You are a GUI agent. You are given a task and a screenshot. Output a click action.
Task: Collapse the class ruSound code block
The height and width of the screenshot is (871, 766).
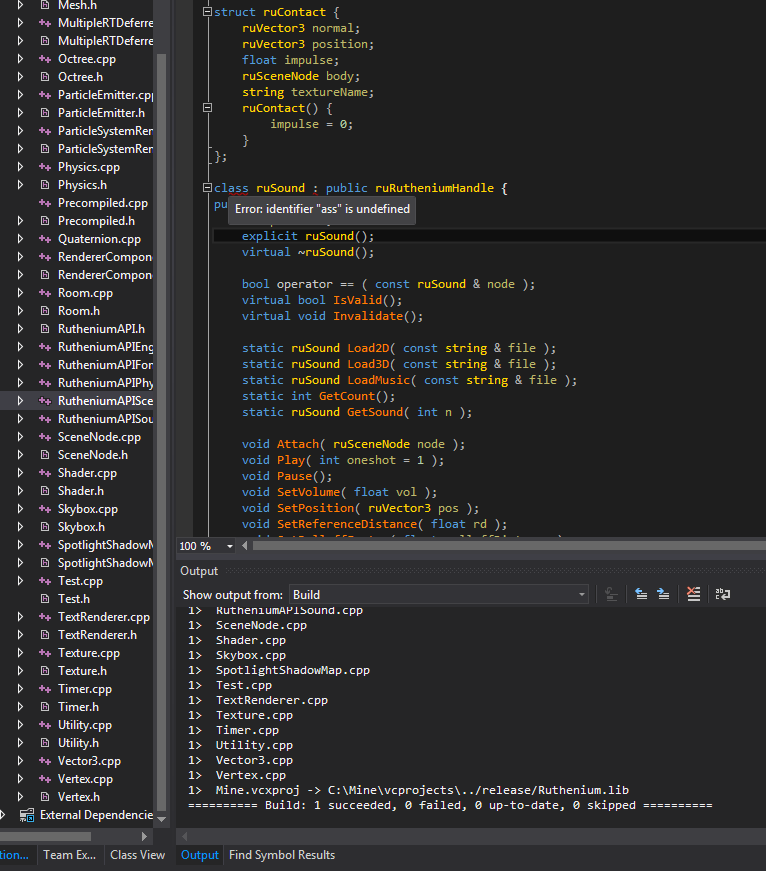pyautogui.click(x=206, y=188)
